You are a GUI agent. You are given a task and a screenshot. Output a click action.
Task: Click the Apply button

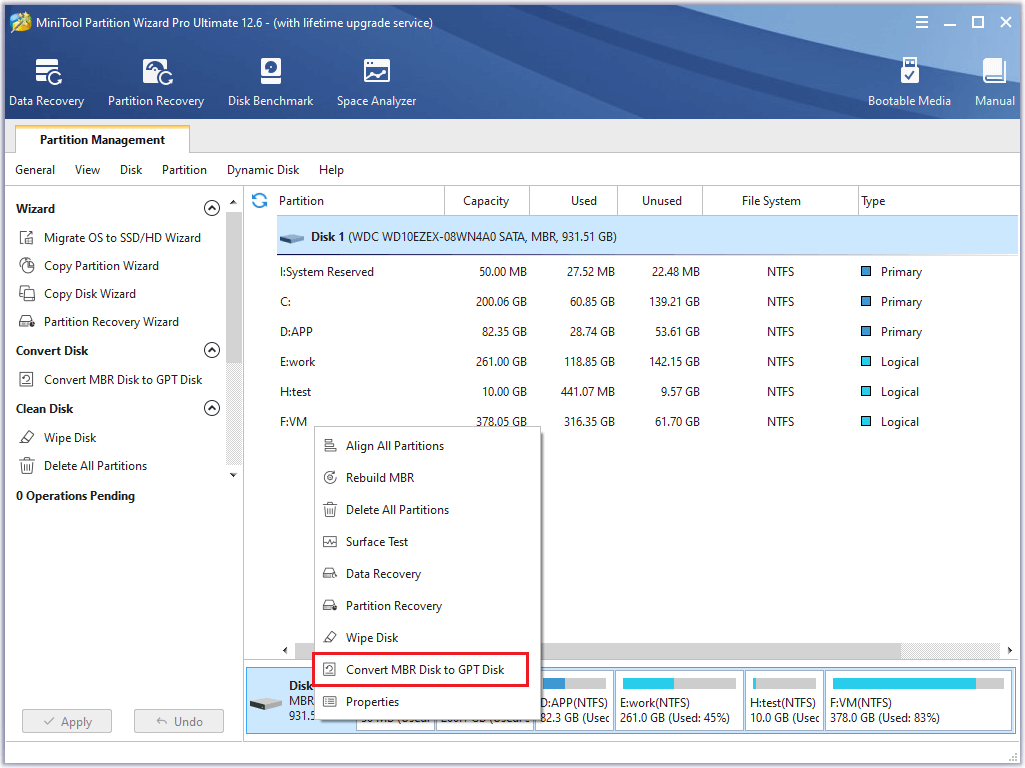[67, 721]
